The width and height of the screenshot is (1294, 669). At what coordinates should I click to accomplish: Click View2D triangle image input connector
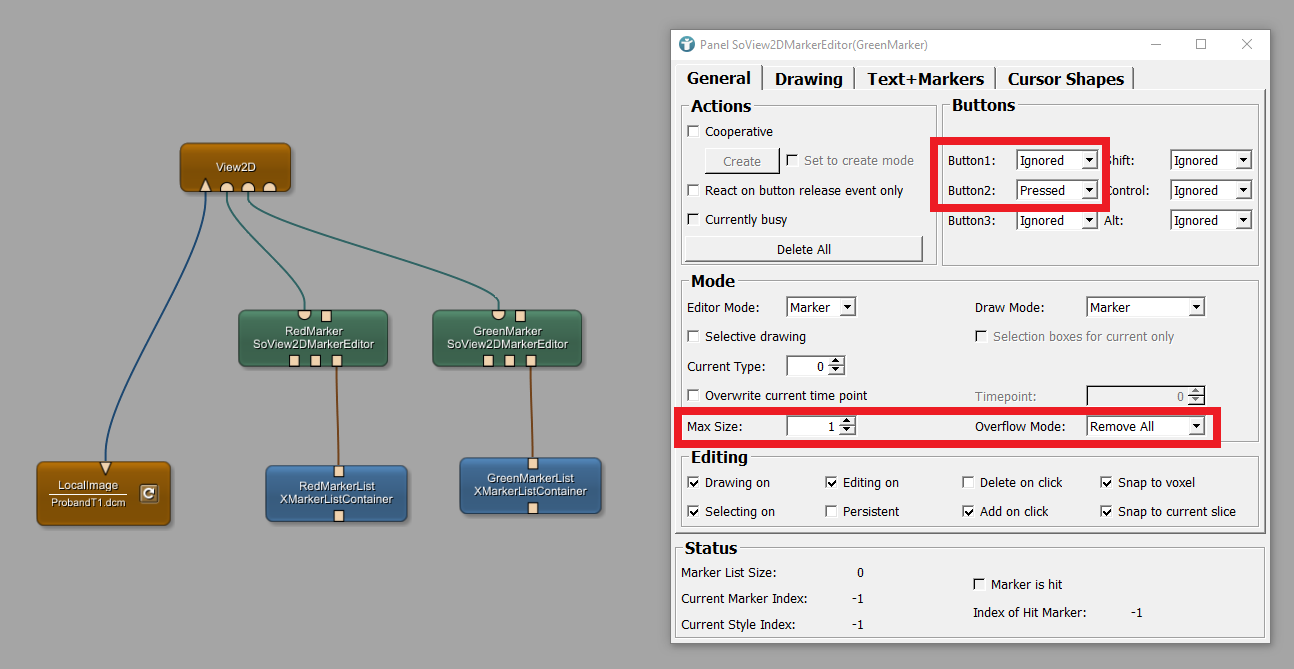pyautogui.click(x=205, y=186)
